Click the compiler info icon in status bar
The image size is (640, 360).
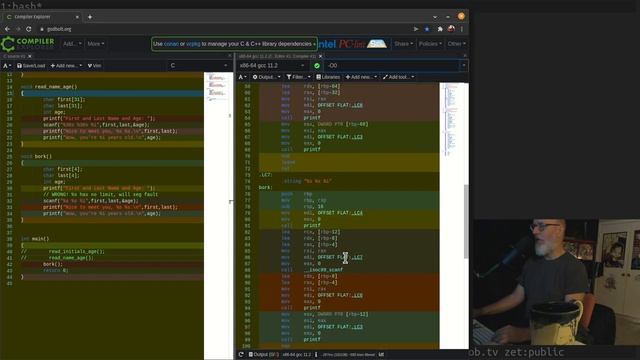pyautogui.click(x=316, y=355)
